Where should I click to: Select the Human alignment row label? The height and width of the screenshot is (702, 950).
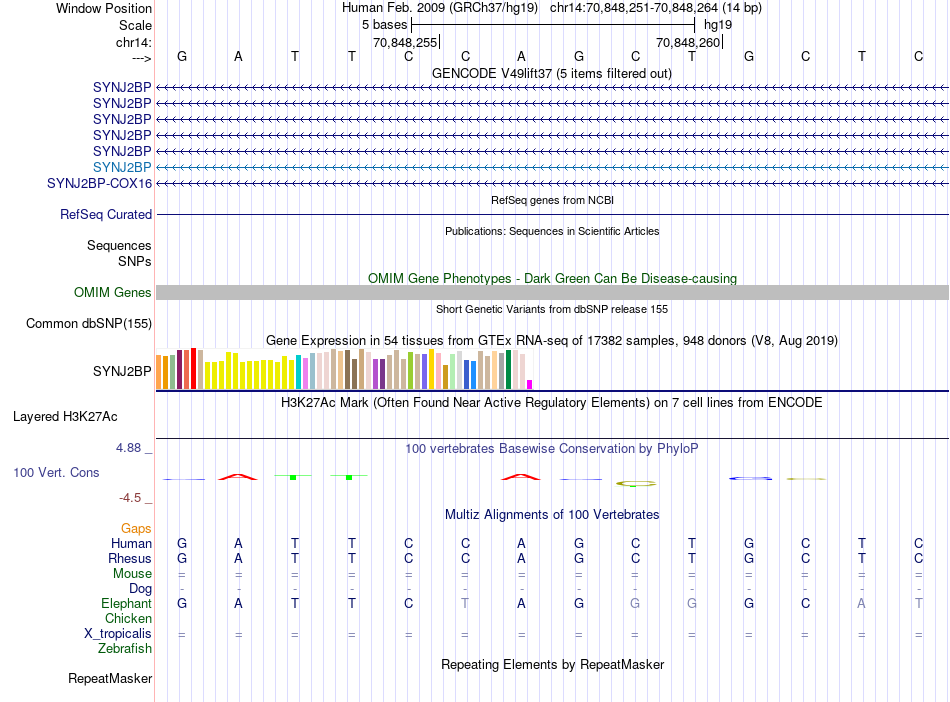click(131, 543)
